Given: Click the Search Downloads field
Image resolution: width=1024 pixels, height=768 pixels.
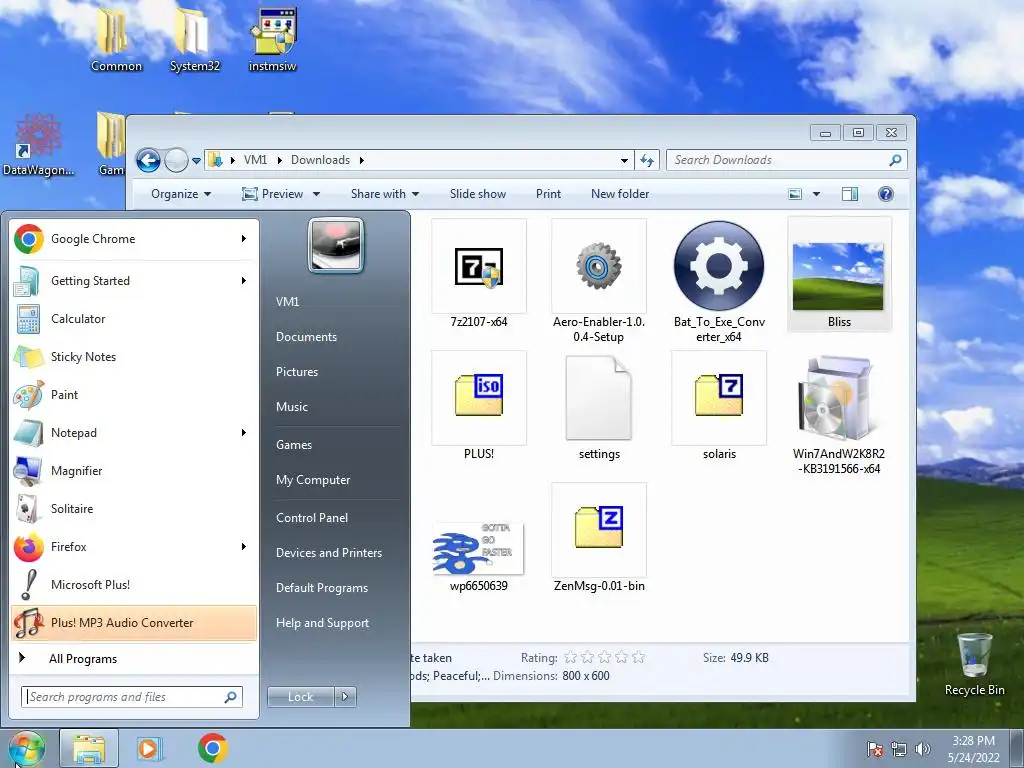Looking at the screenshot, I should [786, 160].
